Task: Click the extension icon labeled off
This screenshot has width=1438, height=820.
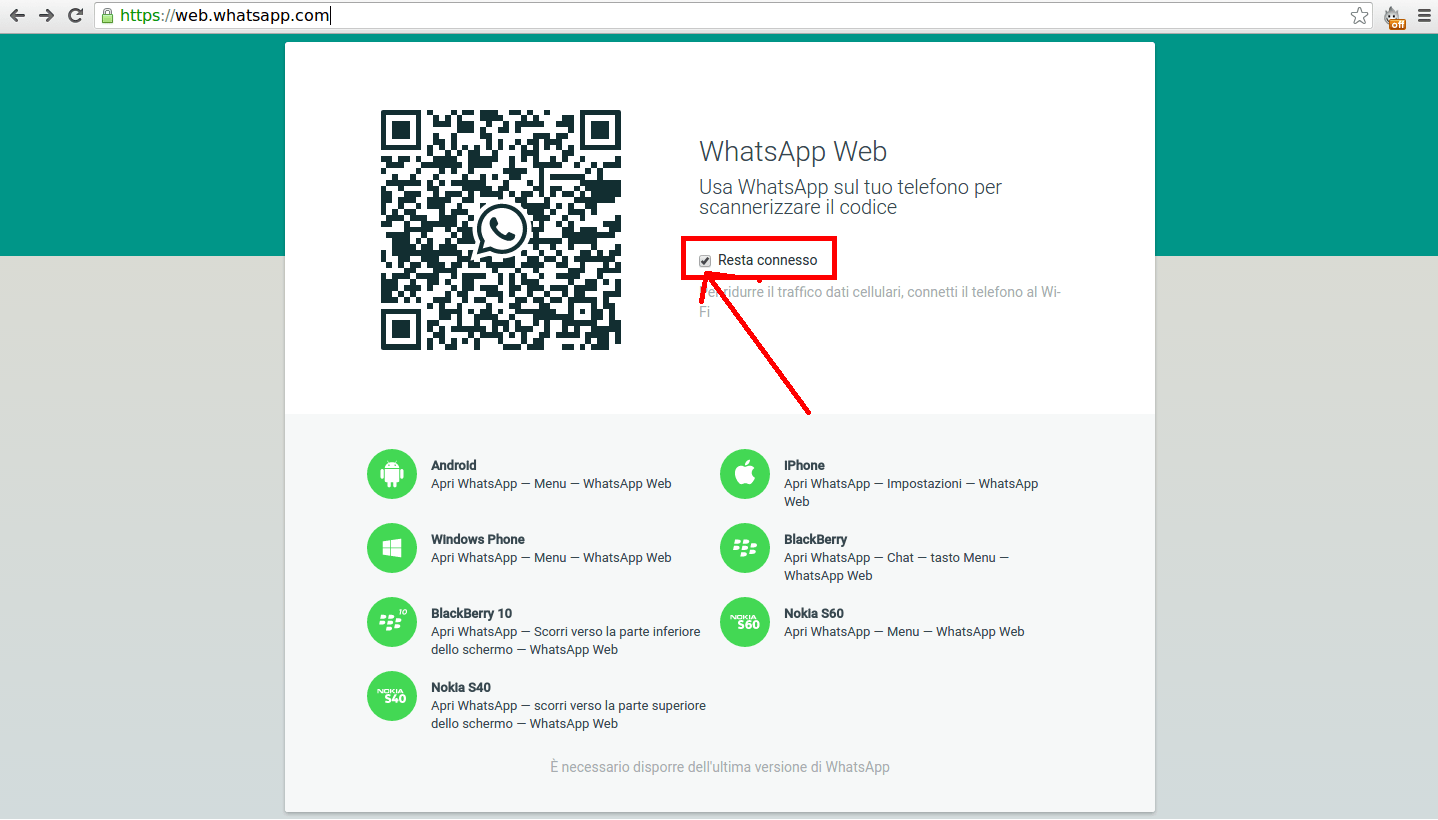Action: (1394, 17)
